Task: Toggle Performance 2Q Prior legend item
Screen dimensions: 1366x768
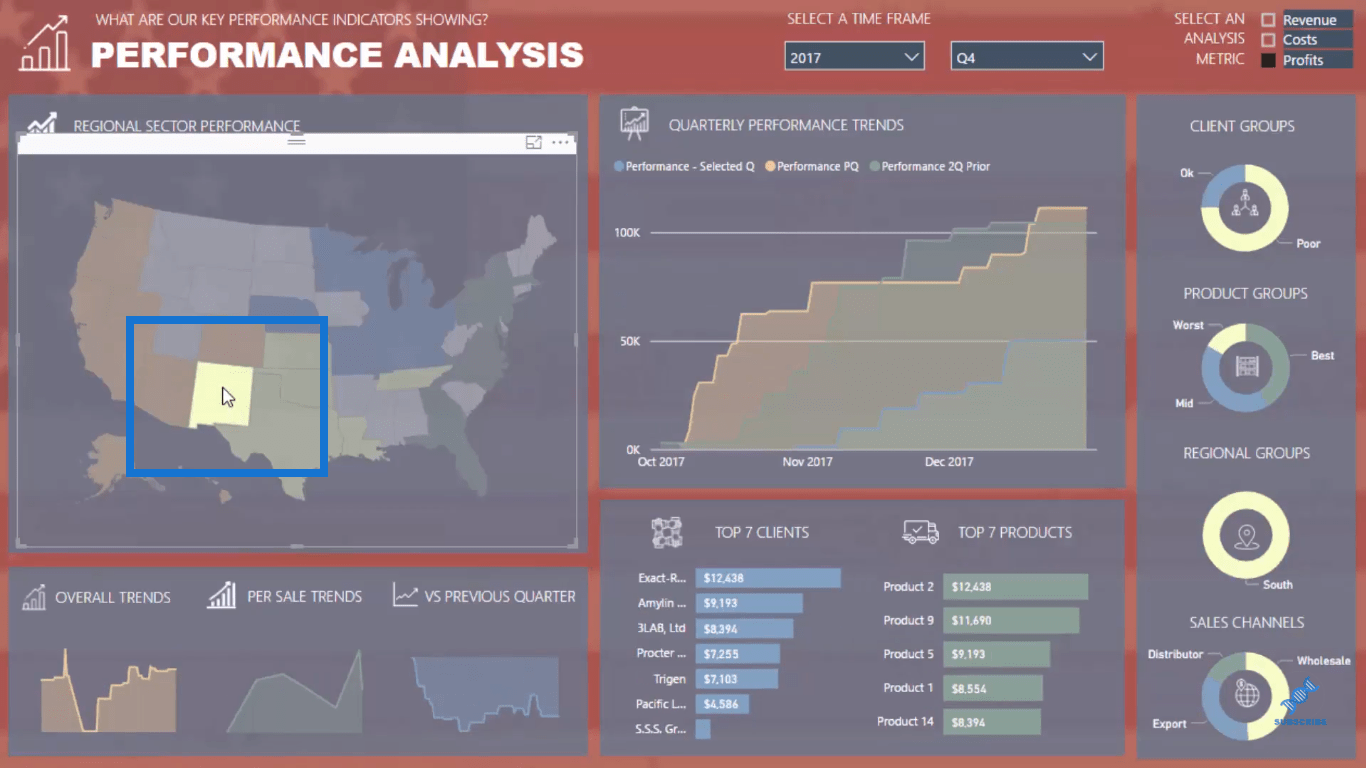Action: click(930, 166)
